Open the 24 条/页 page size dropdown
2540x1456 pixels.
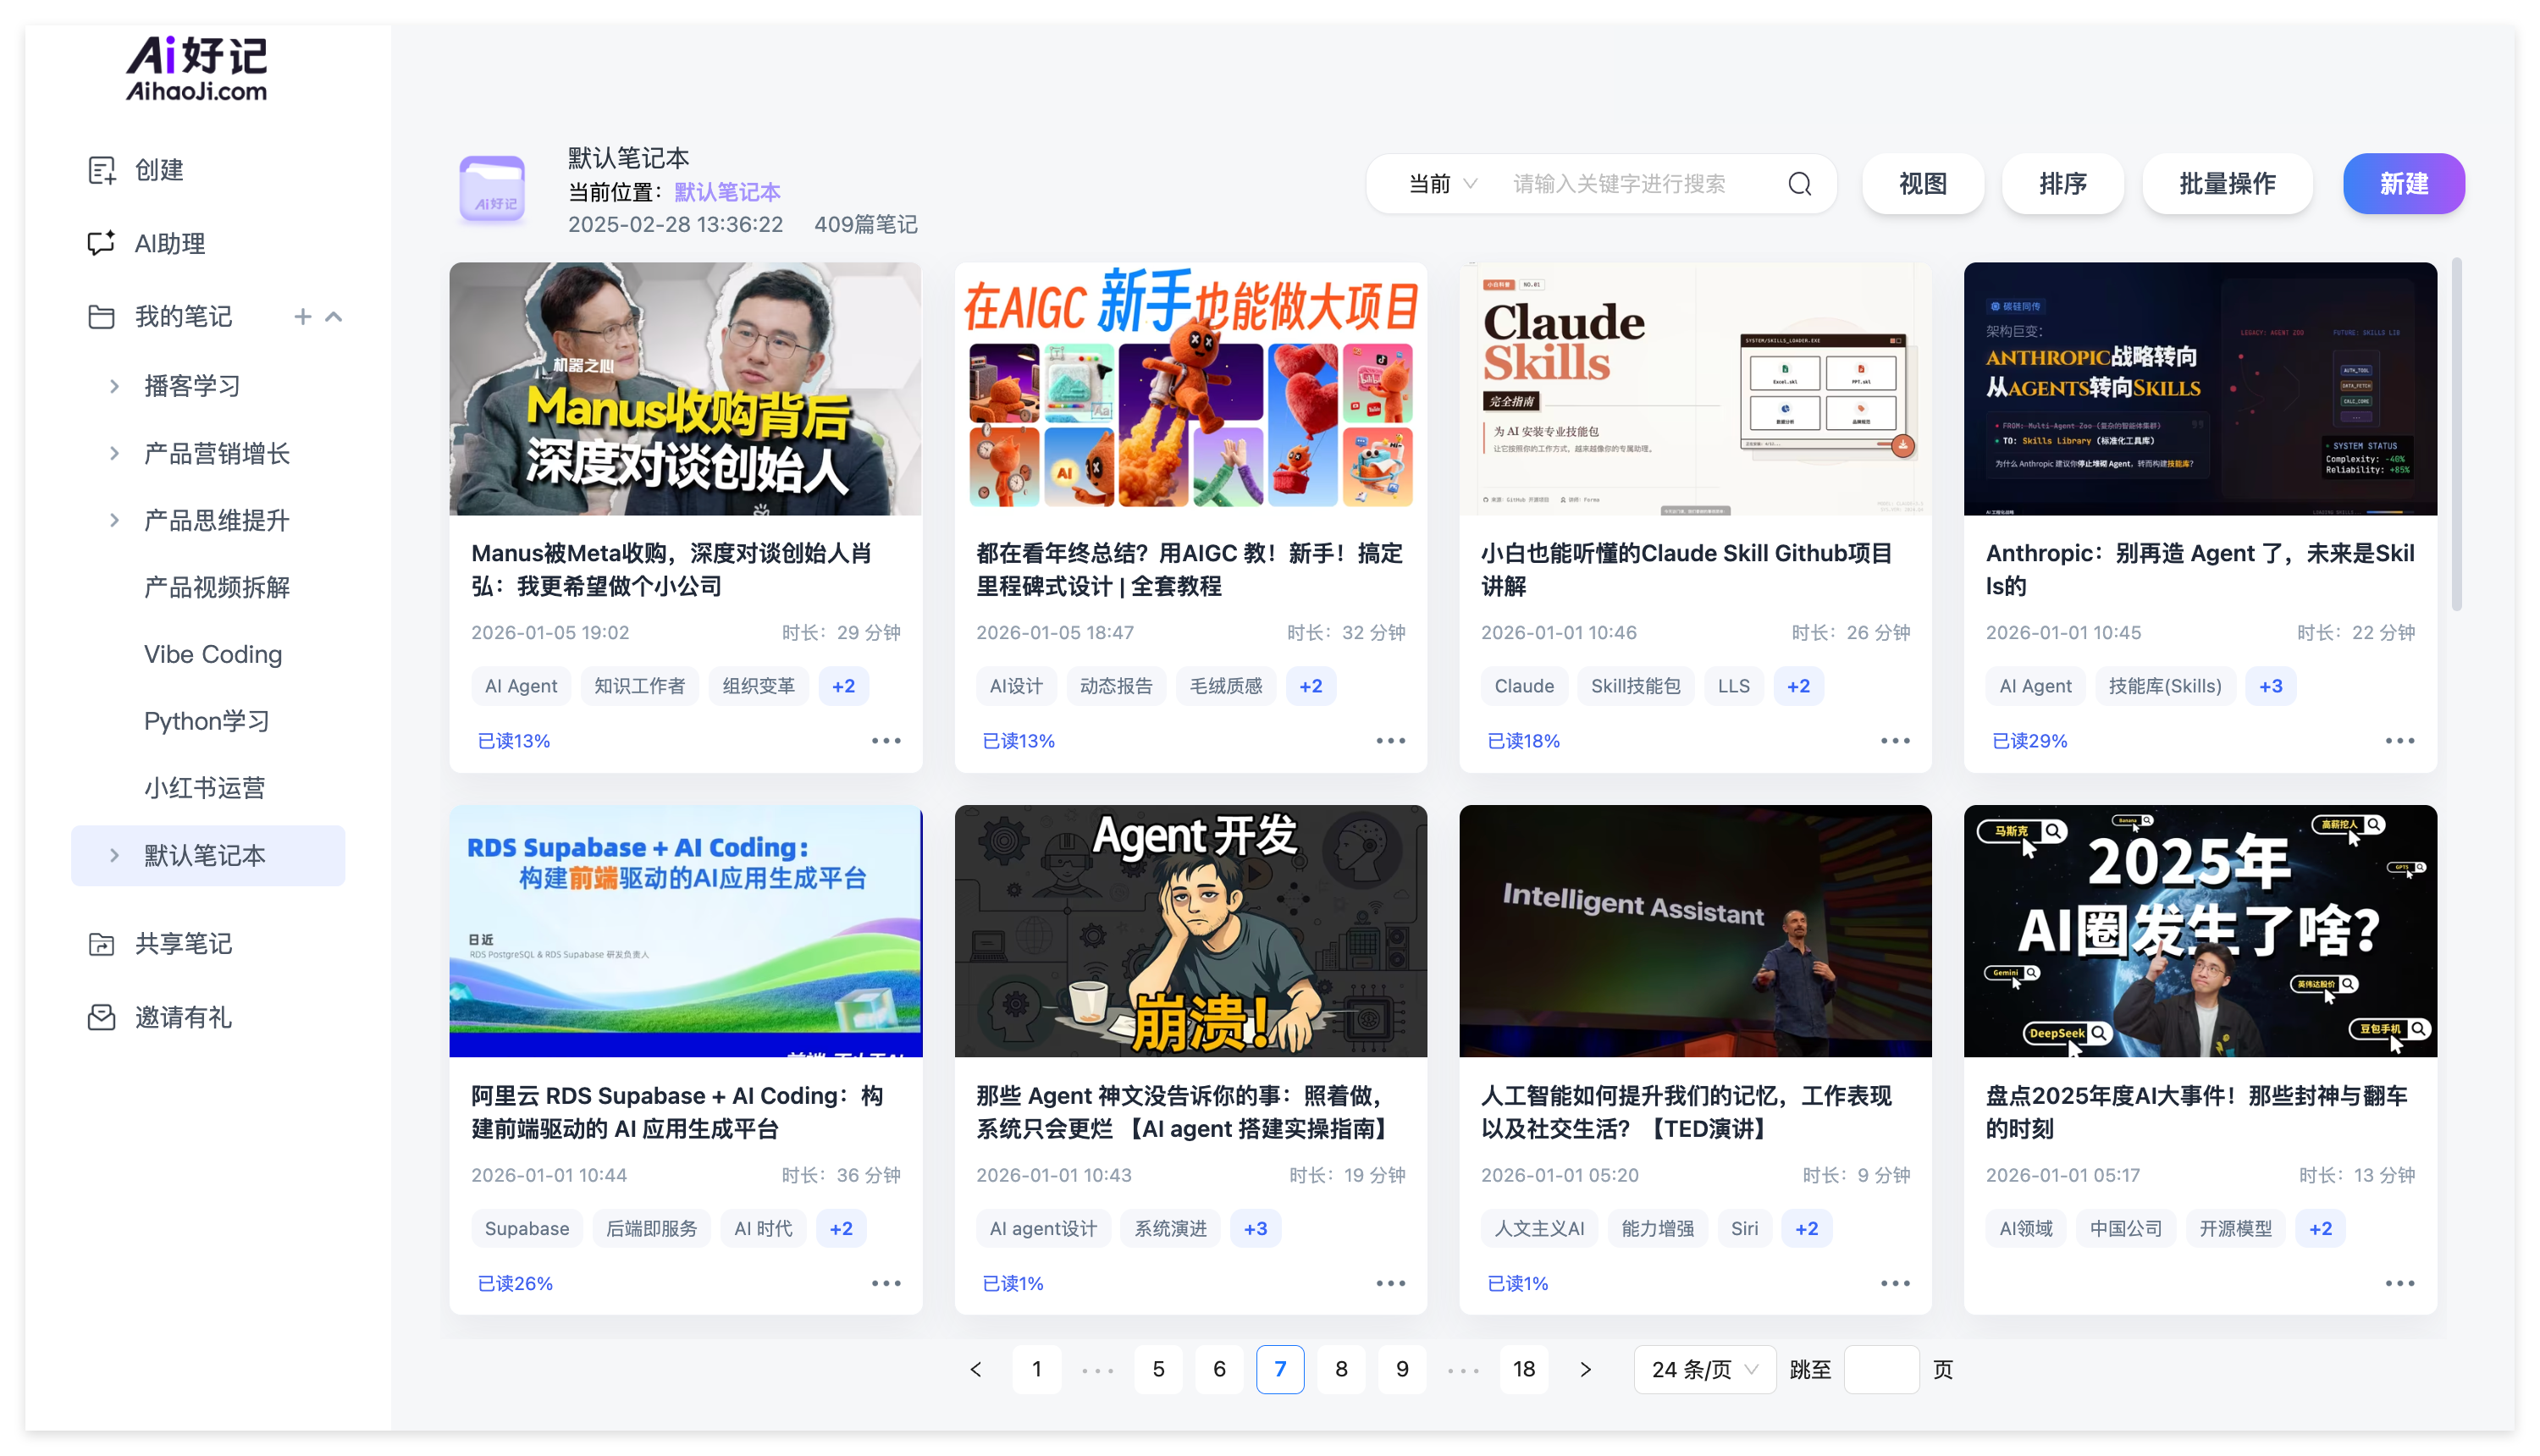tap(1704, 1369)
